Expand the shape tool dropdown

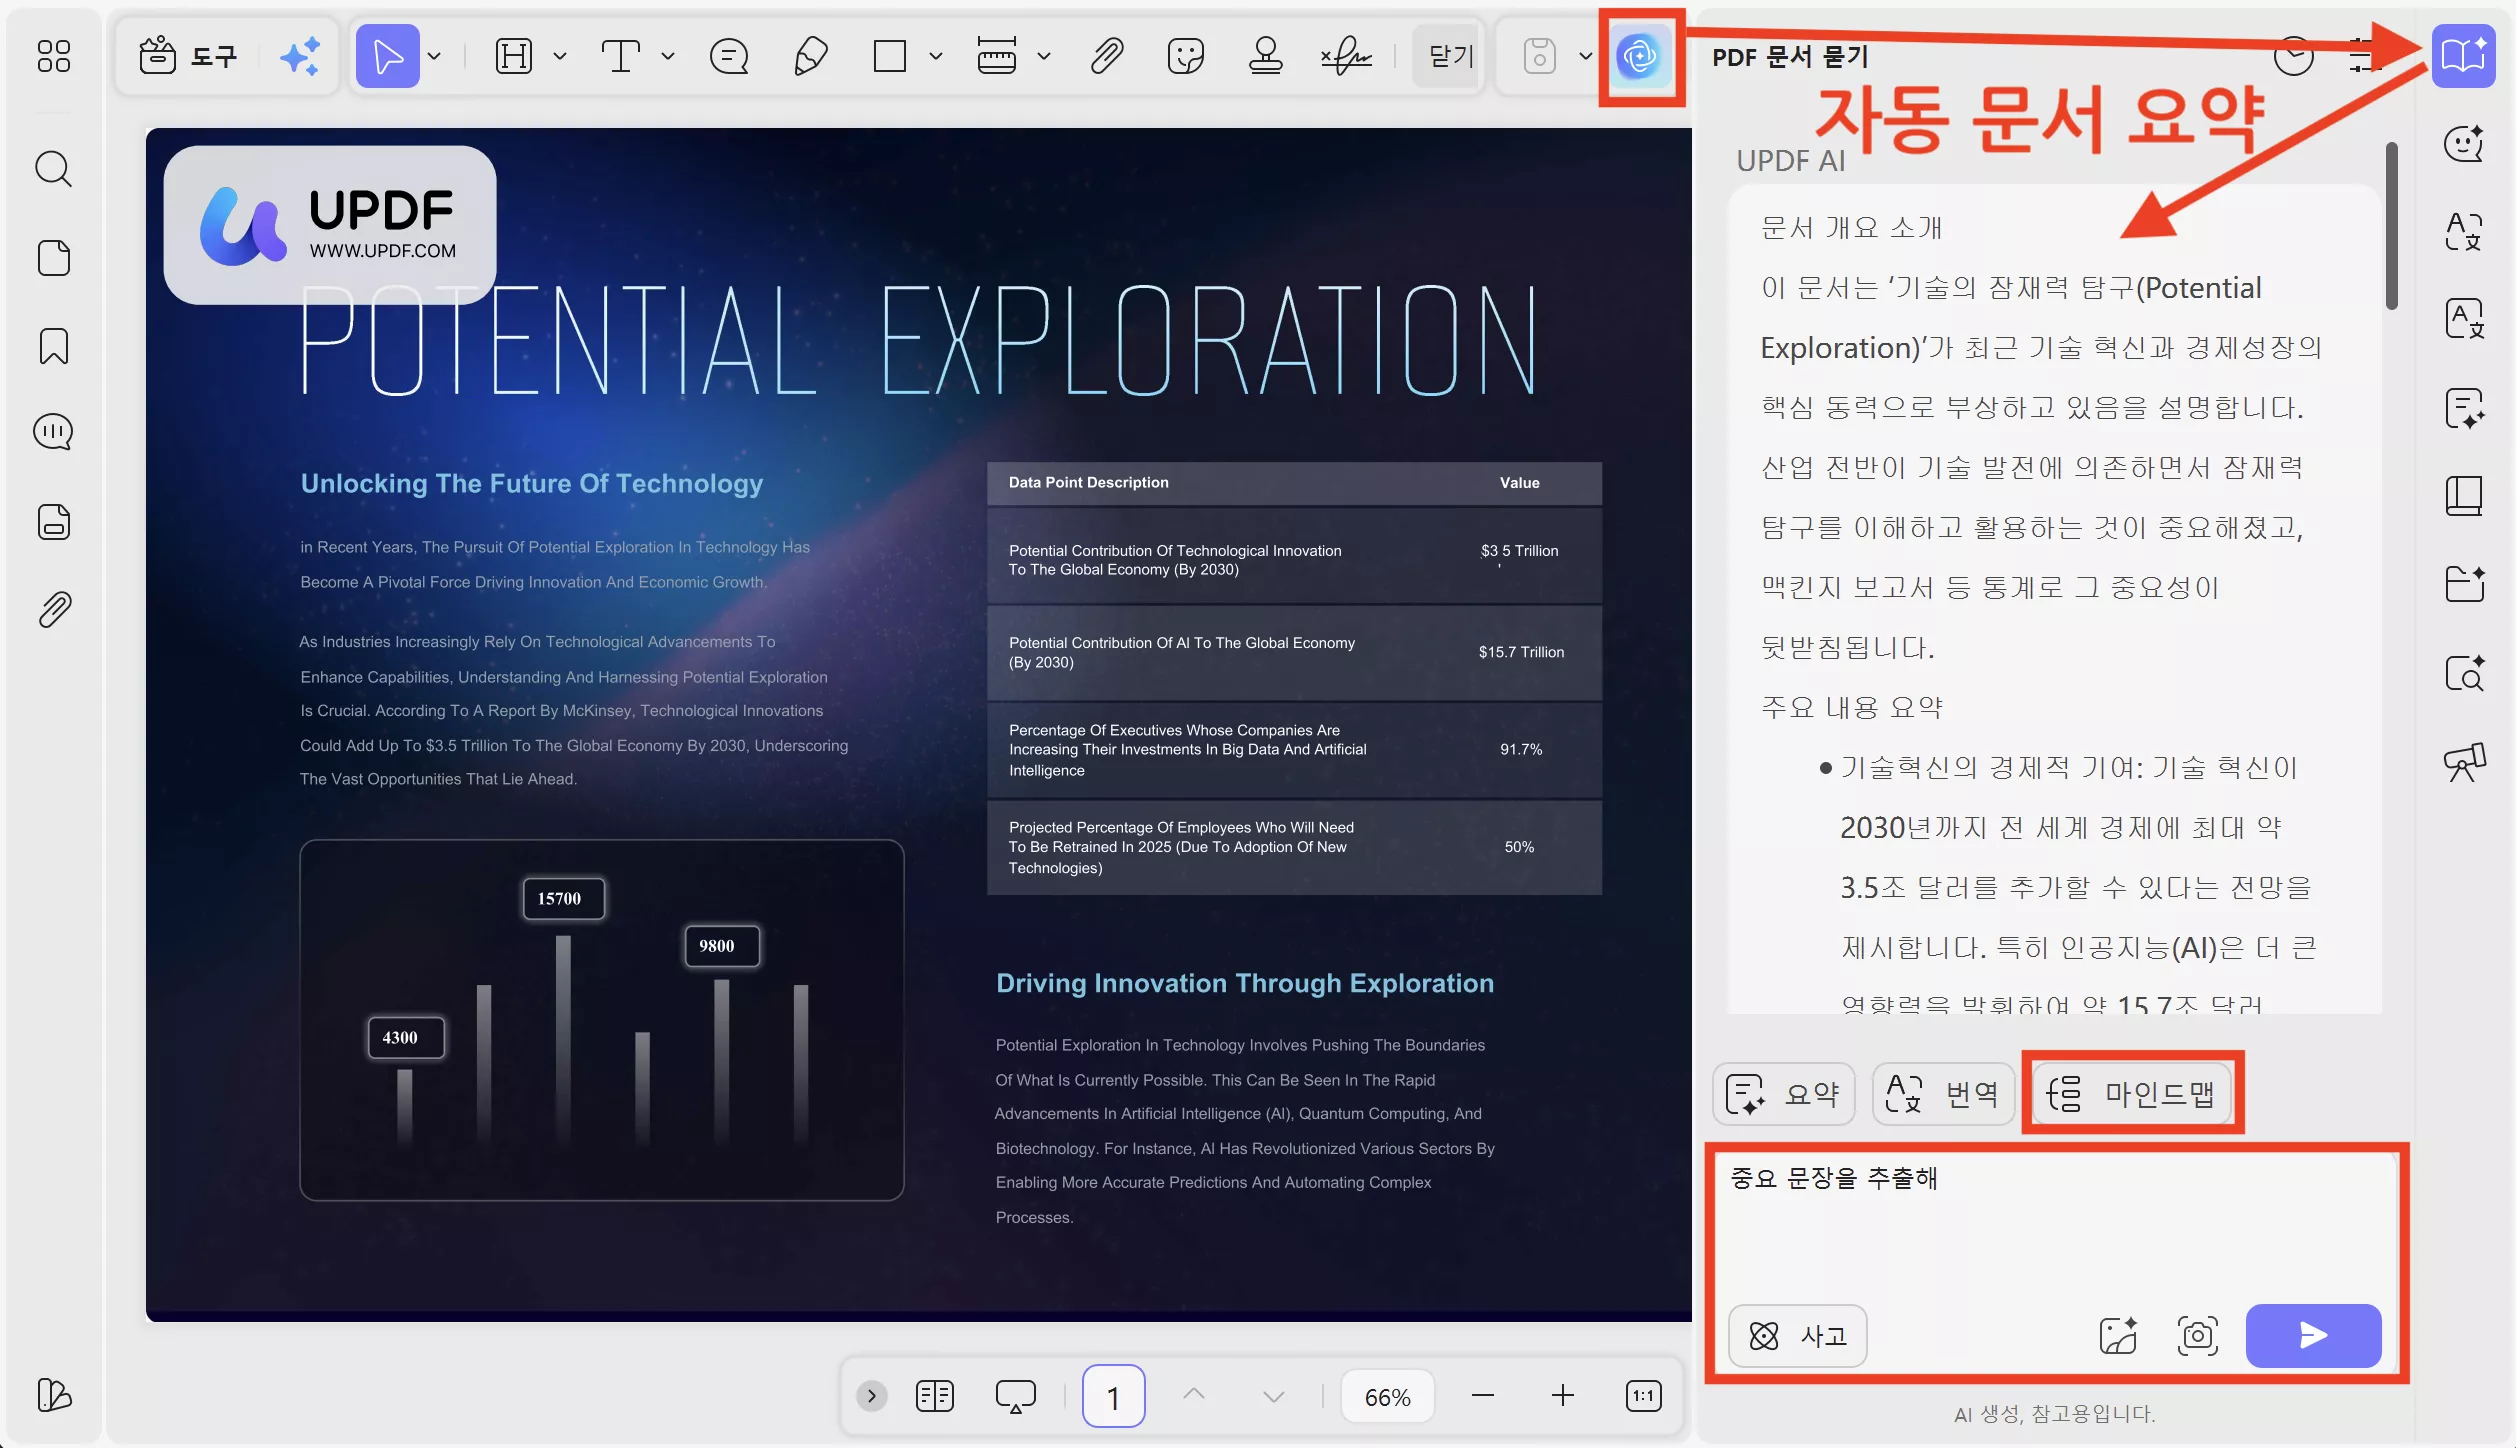[935, 57]
